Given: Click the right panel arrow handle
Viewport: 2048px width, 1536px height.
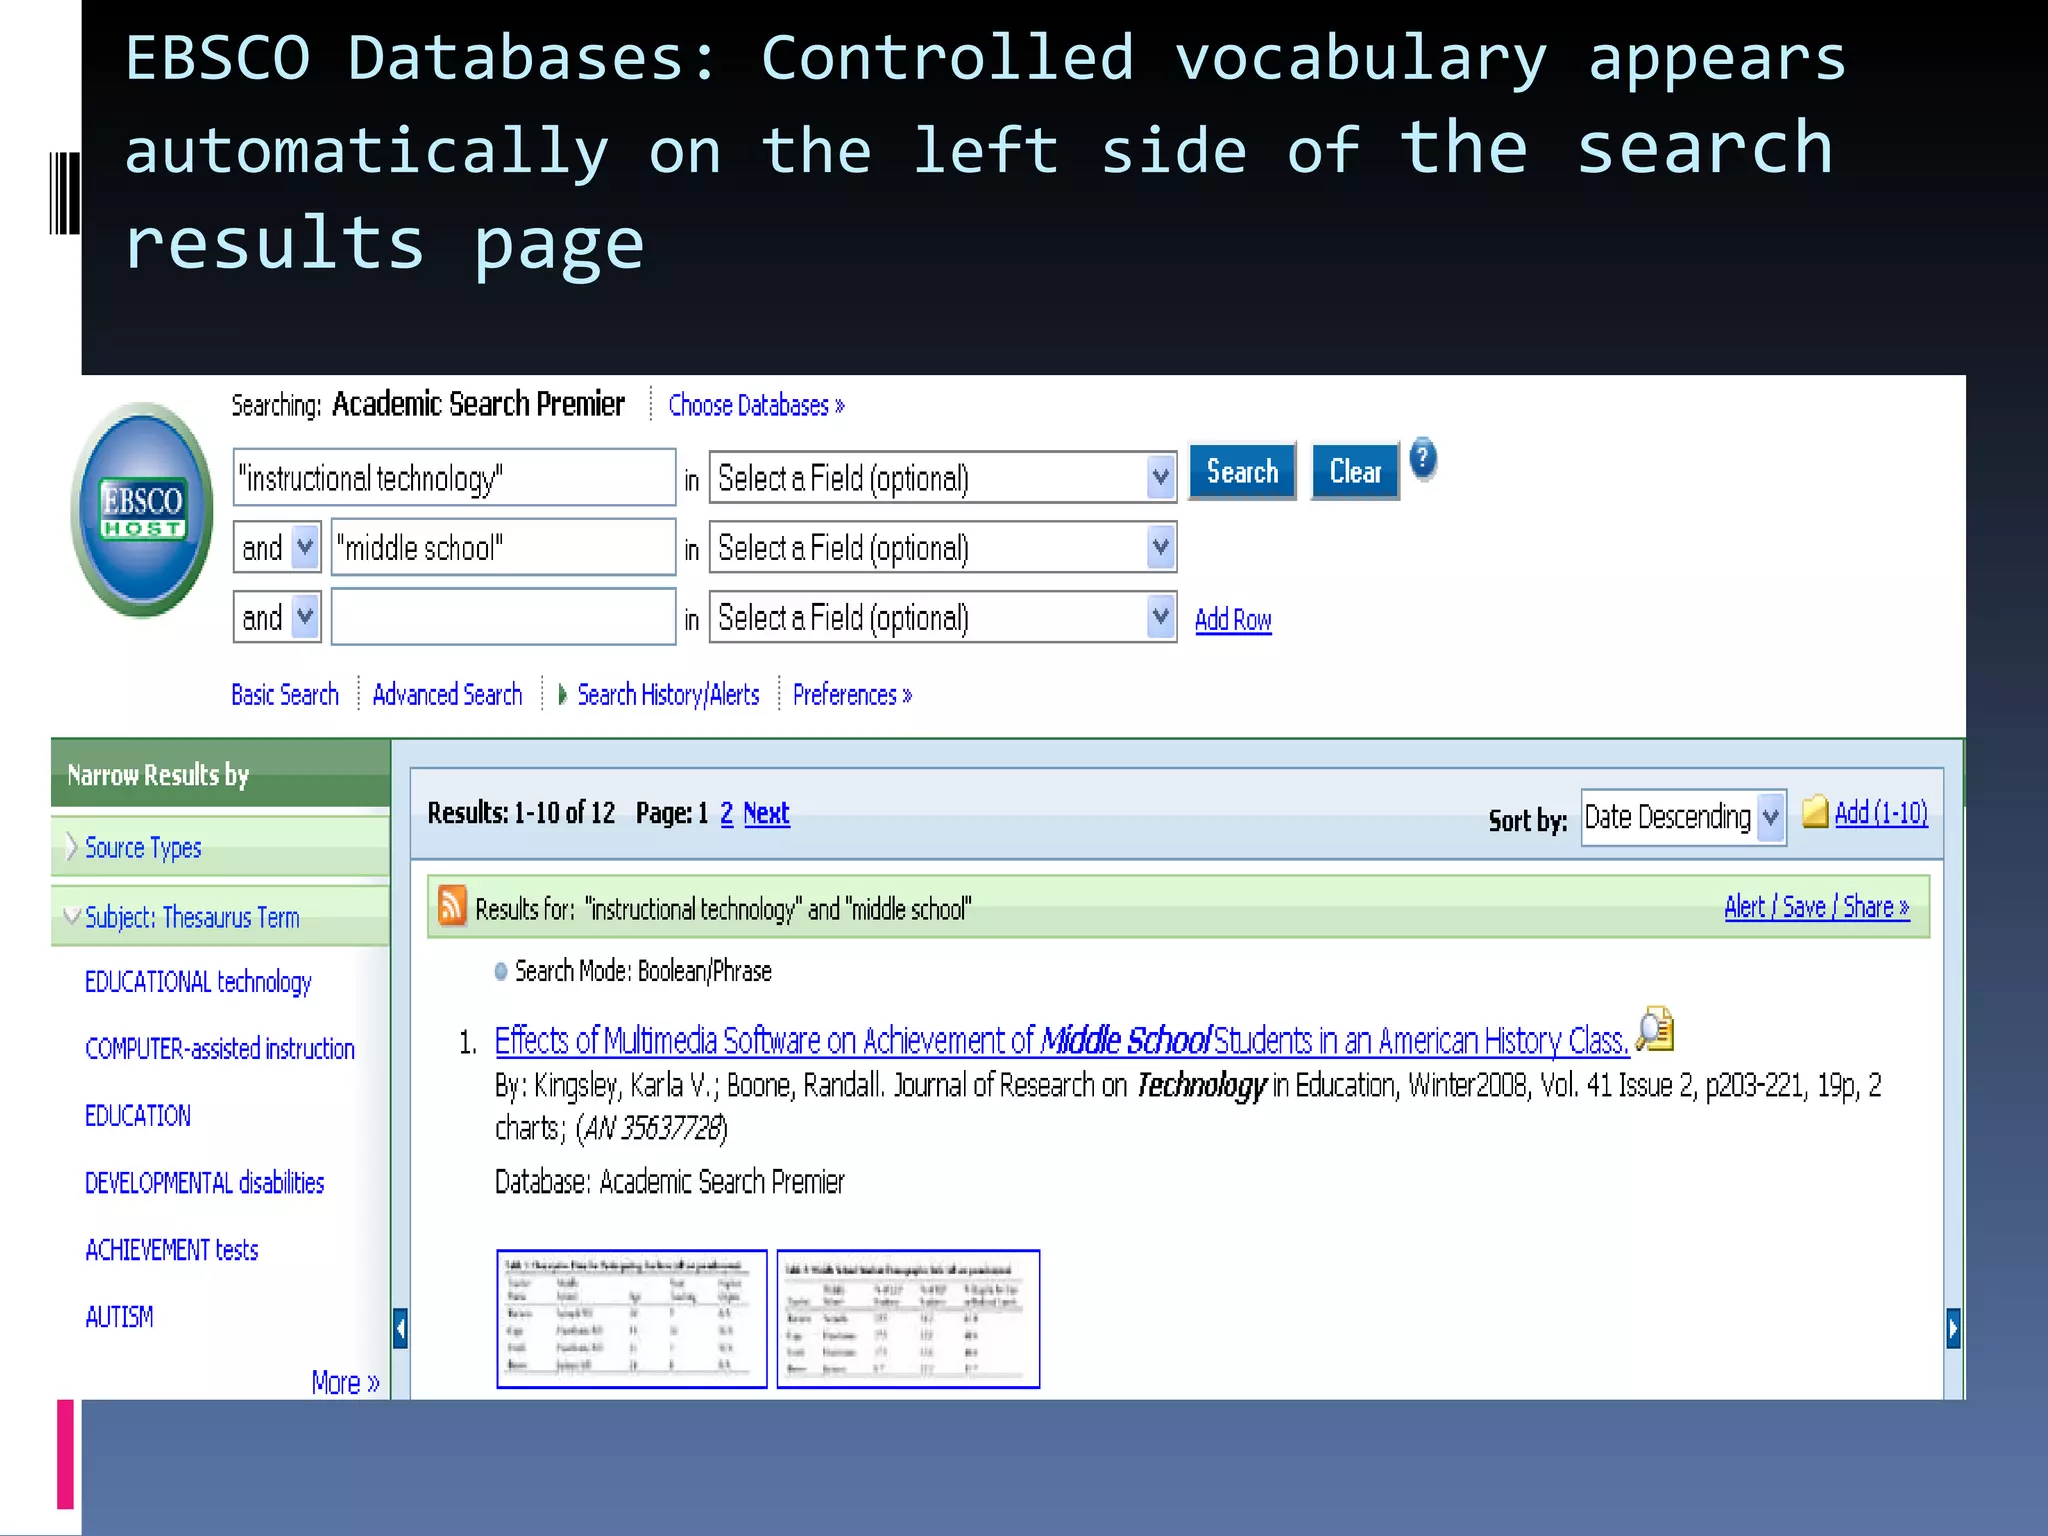Looking at the screenshot, I should pyautogui.click(x=1953, y=1328).
